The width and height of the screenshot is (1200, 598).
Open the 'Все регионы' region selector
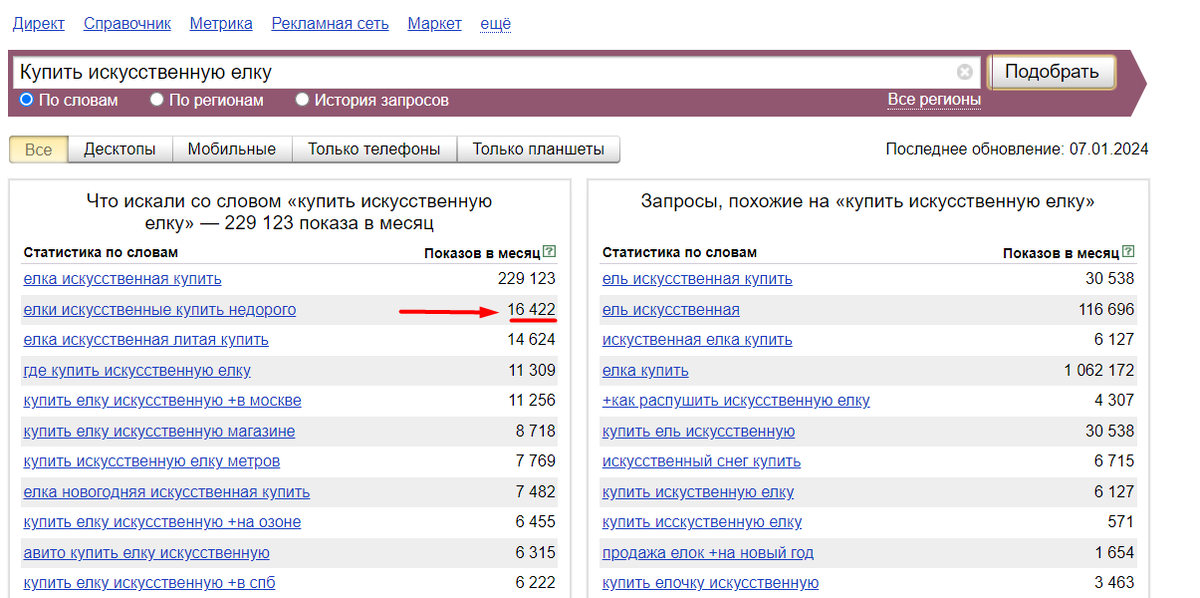coord(934,100)
